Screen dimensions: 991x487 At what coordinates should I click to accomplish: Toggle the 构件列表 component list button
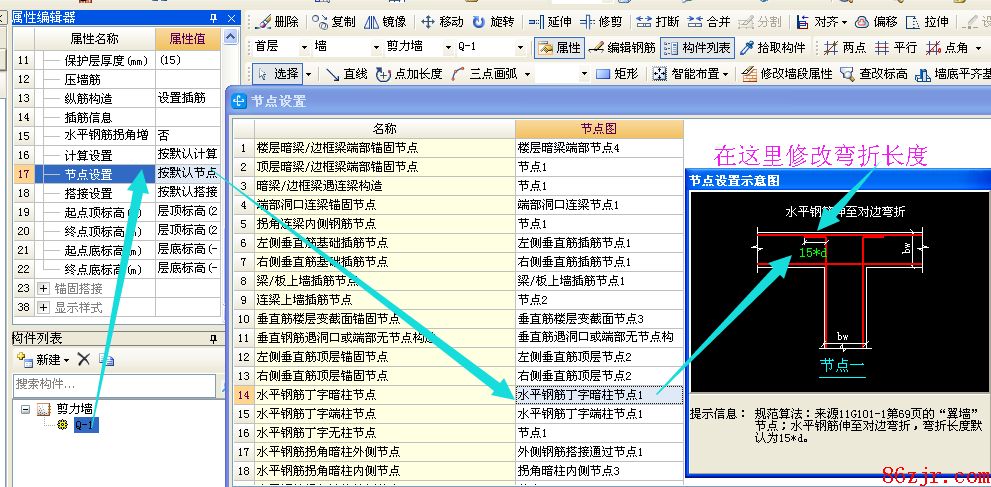(697, 48)
